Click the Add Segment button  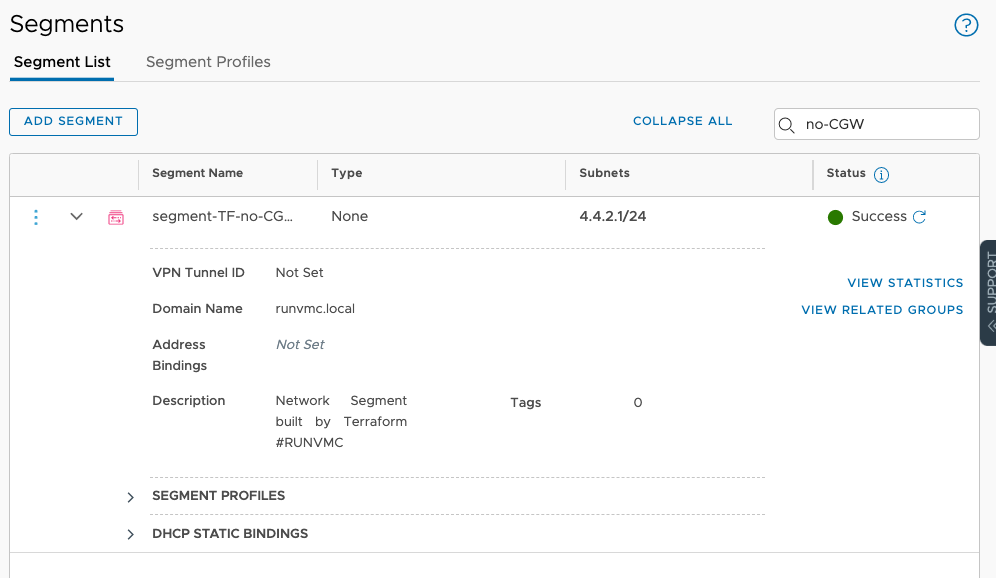73,121
